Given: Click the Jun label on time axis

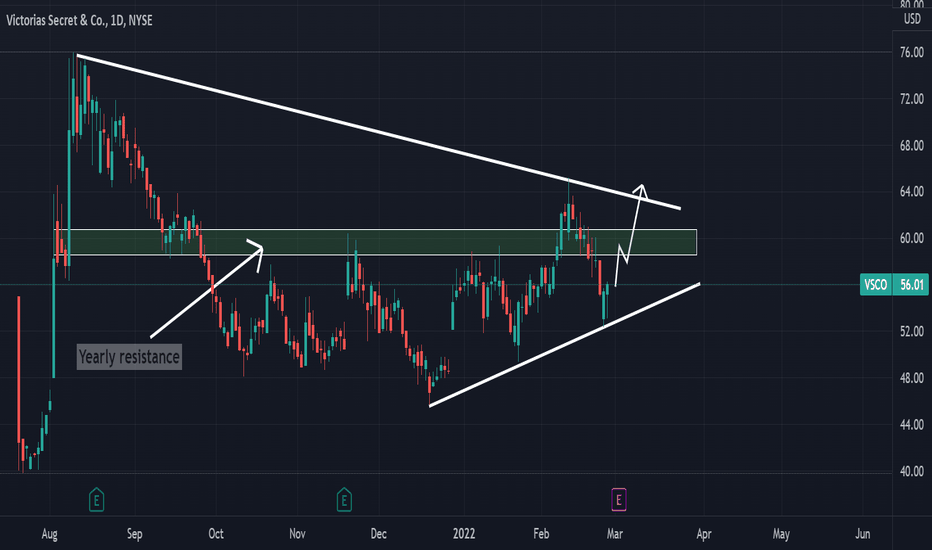Looking at the screenshot, I should click(x=862, y=534).
